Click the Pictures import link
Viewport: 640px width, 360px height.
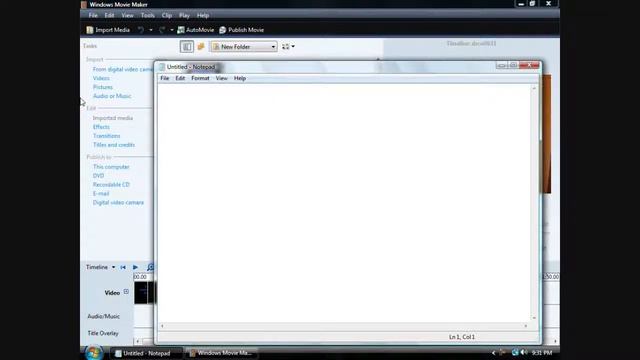pos(102,87)
